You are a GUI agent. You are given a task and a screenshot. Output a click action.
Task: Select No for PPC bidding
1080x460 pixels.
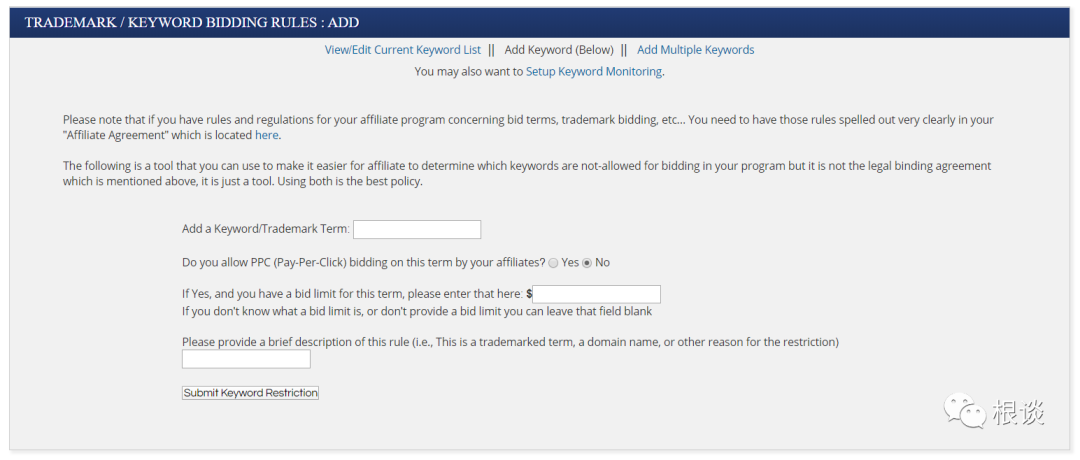tap(587, 263)
